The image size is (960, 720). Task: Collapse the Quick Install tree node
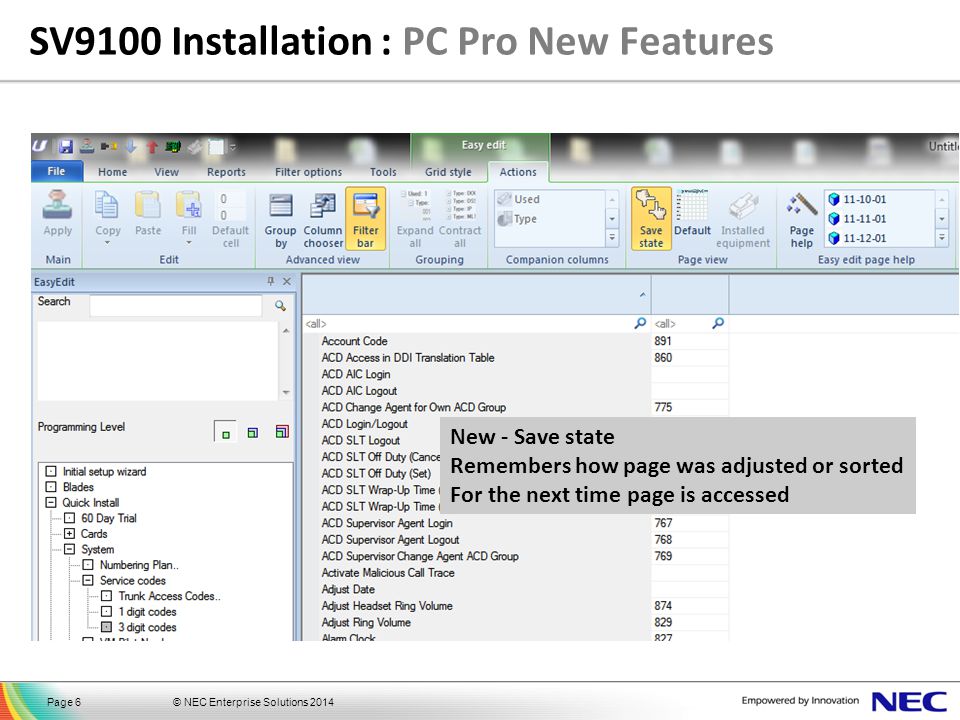51,503
